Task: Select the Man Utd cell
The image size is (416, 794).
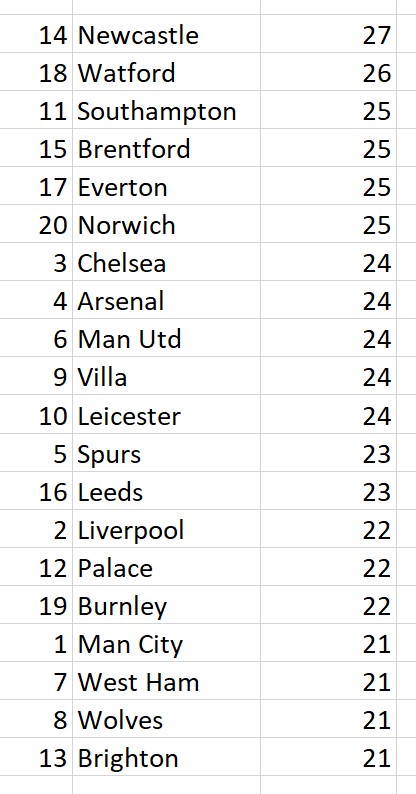Action: (x=167, y=338)
